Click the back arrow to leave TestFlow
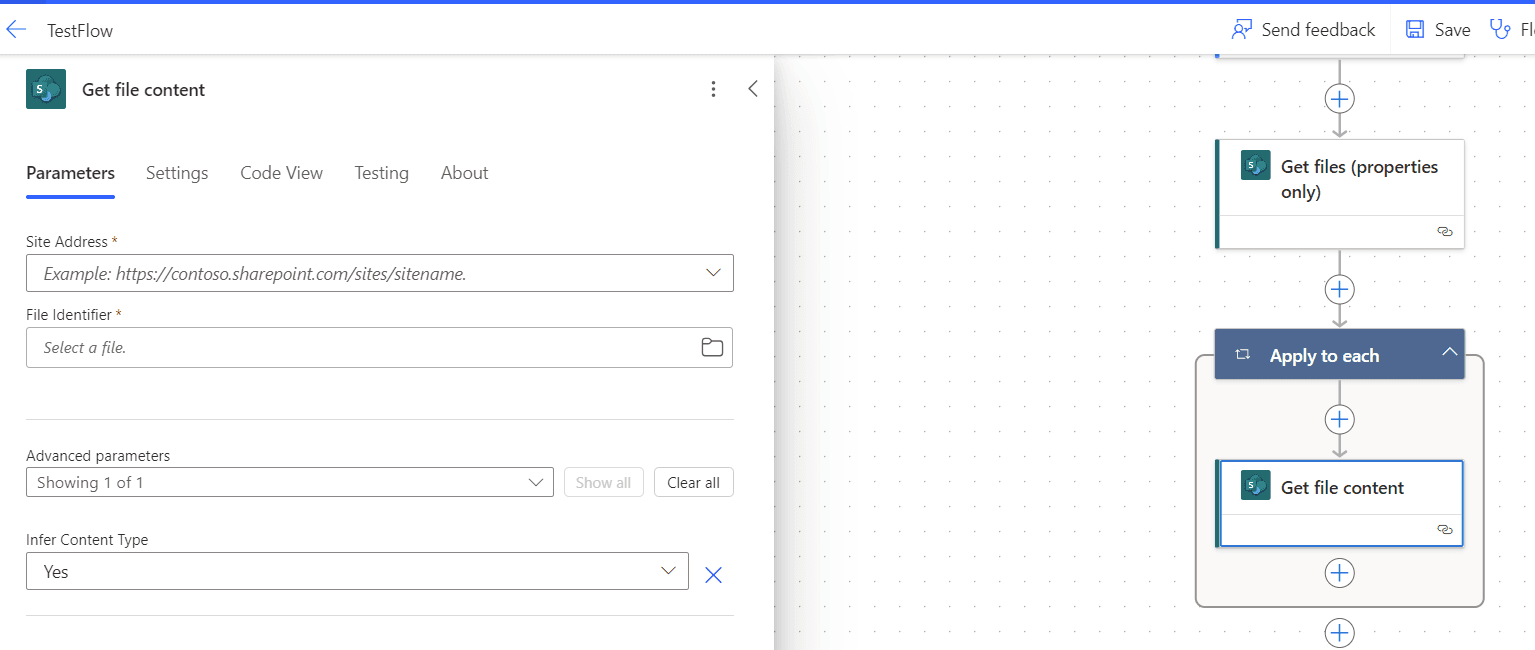Viewport: 1535px width, 650px height. (x=16, y=29)
